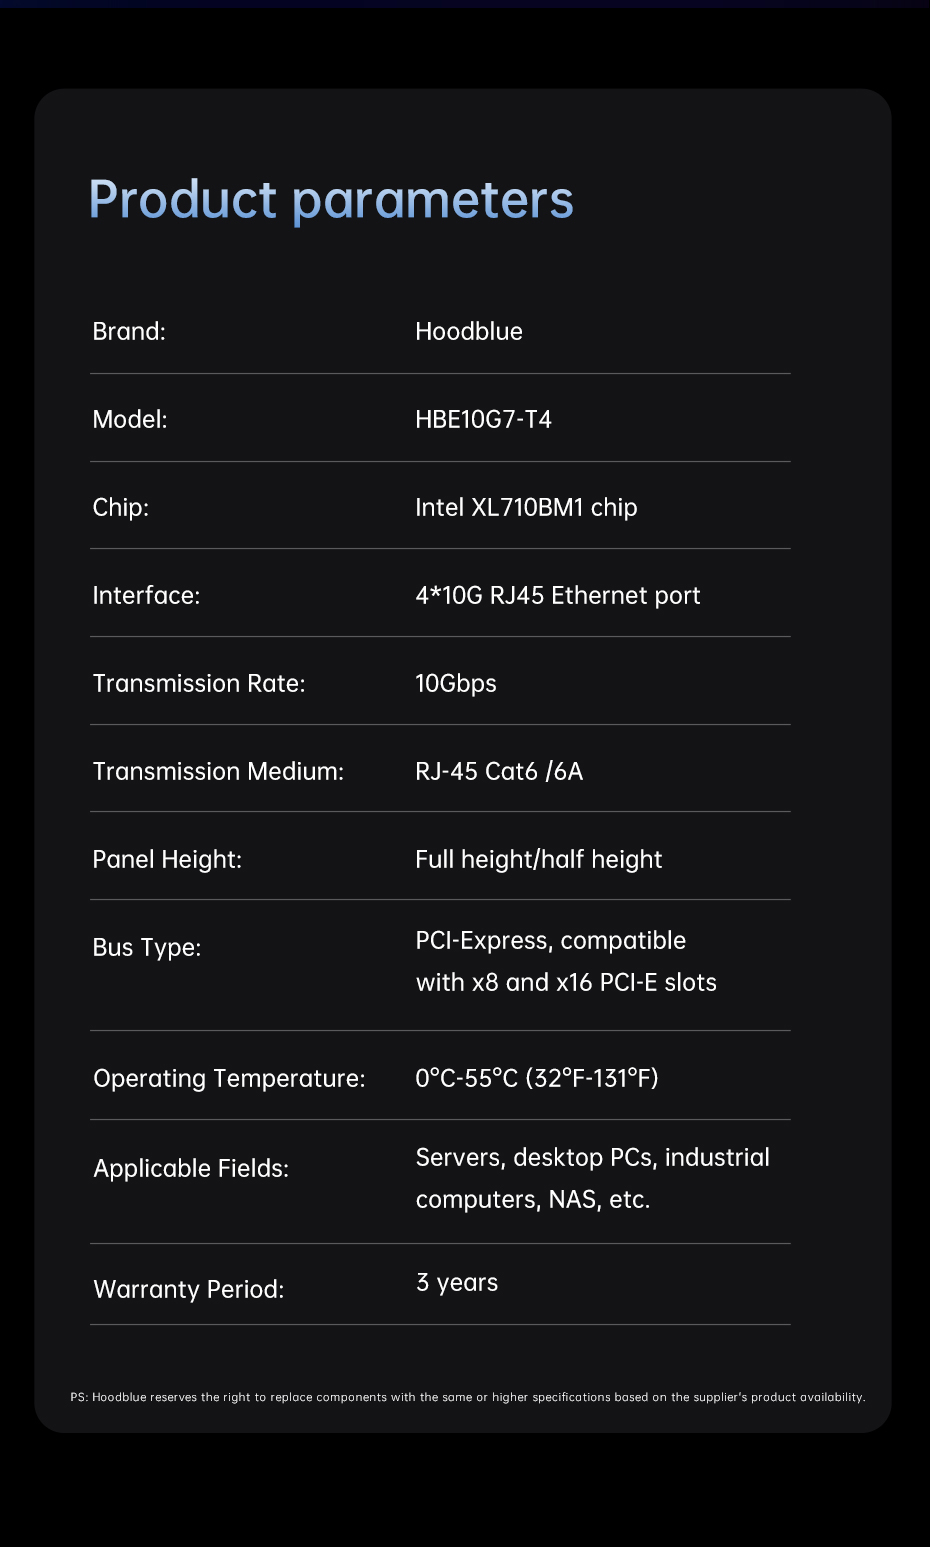Screen dimensions: 930x1547
Task: Select the Applicable Fields label
Action: 191,1168
